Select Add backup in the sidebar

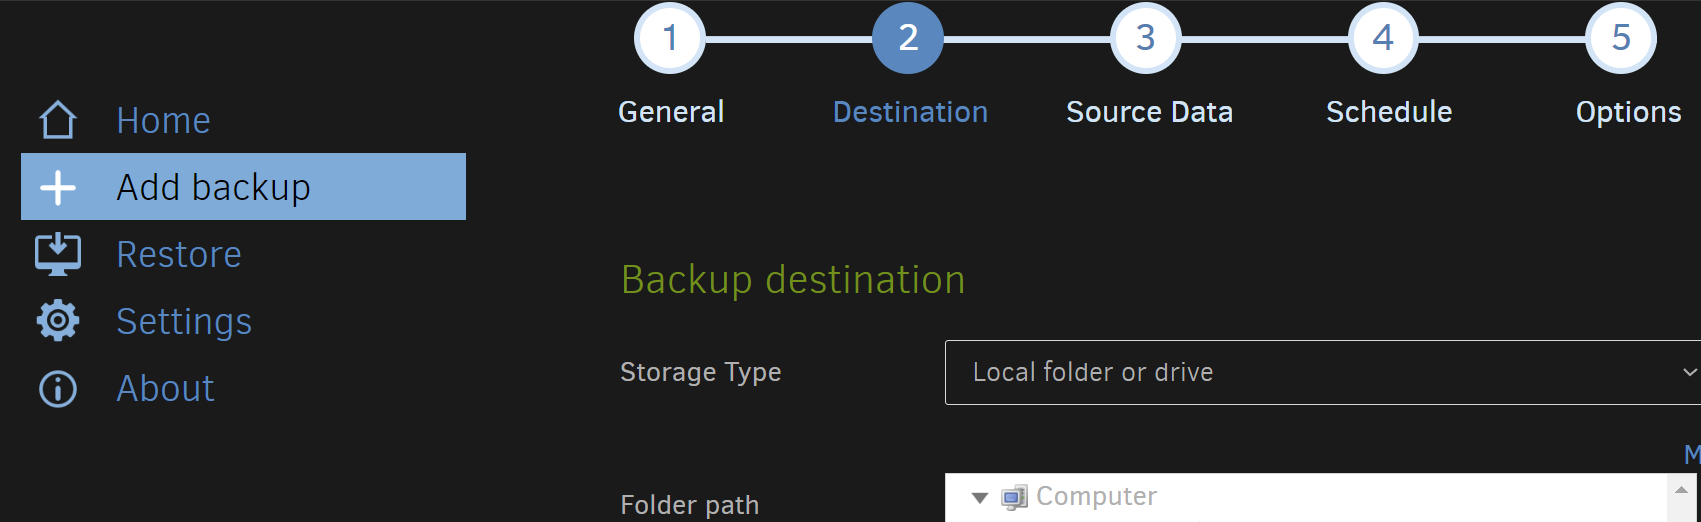(243, 187)
